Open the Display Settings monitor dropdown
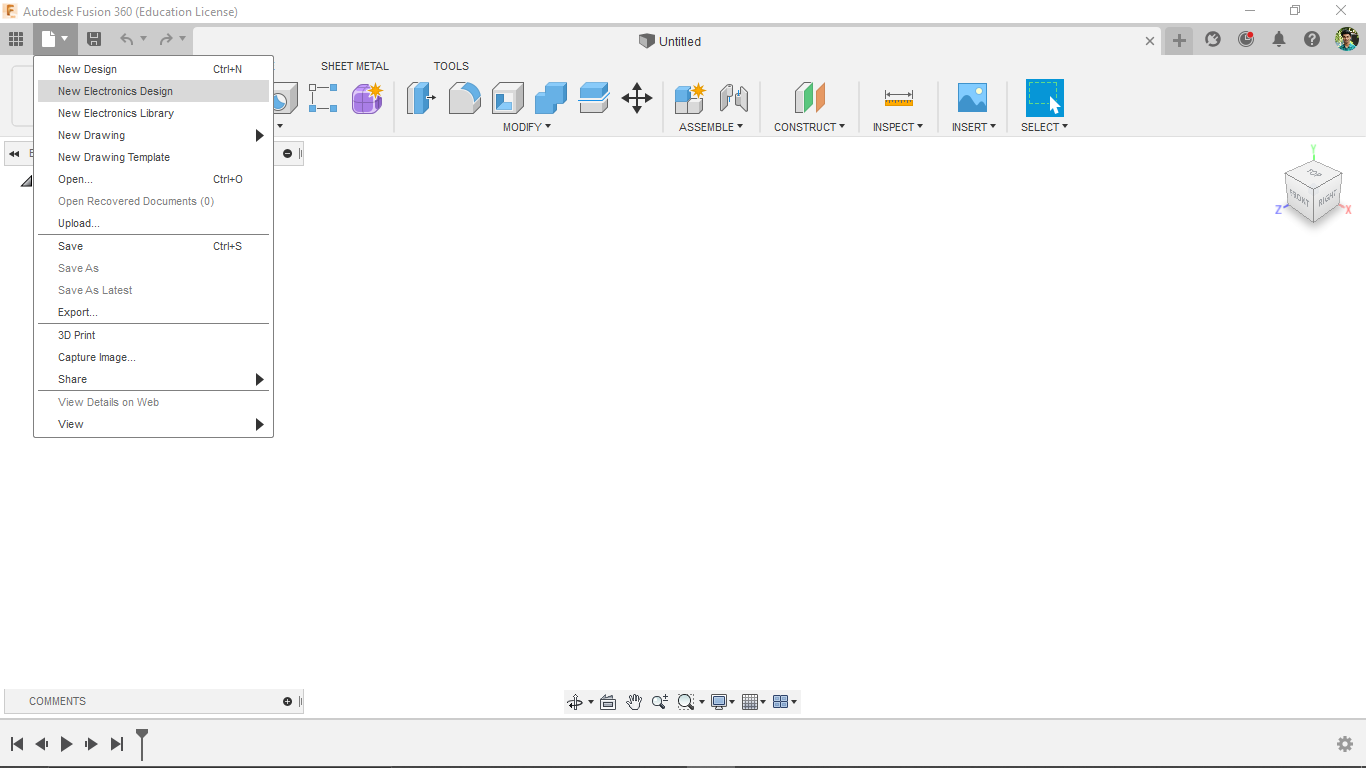1366x768 pixels. coord(723,702)
